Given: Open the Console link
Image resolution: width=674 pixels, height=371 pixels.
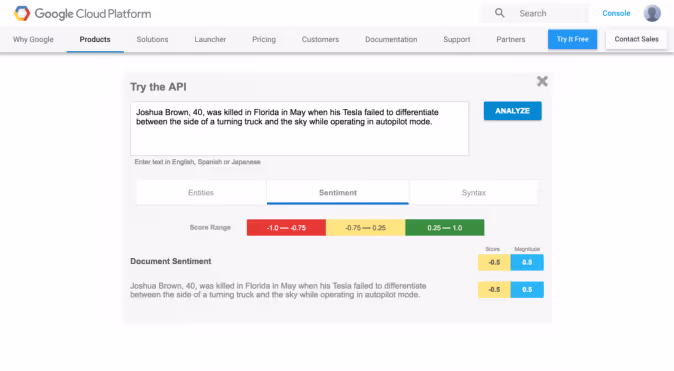Looking at the screenshot, I should tap(616, 13).
